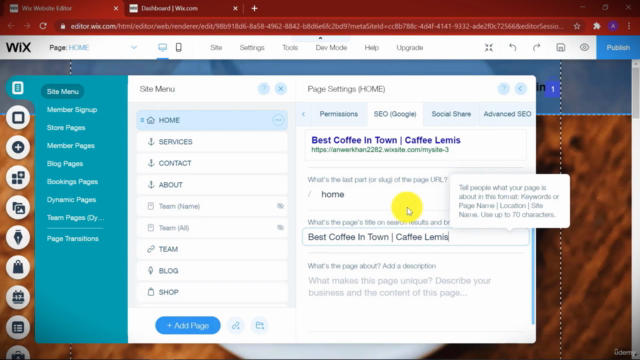Redo action in top bar
Viewport: 640px width, 360px height.
point(536,47)
